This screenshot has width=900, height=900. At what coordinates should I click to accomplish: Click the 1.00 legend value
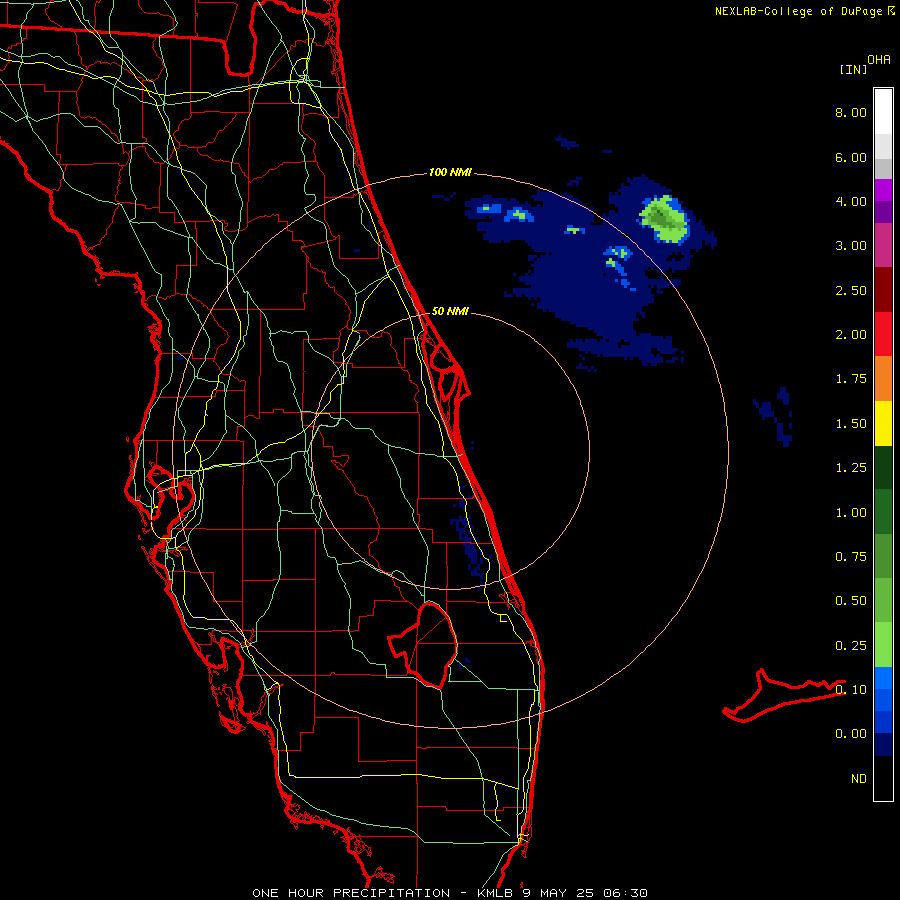click(x=851, y=513)
